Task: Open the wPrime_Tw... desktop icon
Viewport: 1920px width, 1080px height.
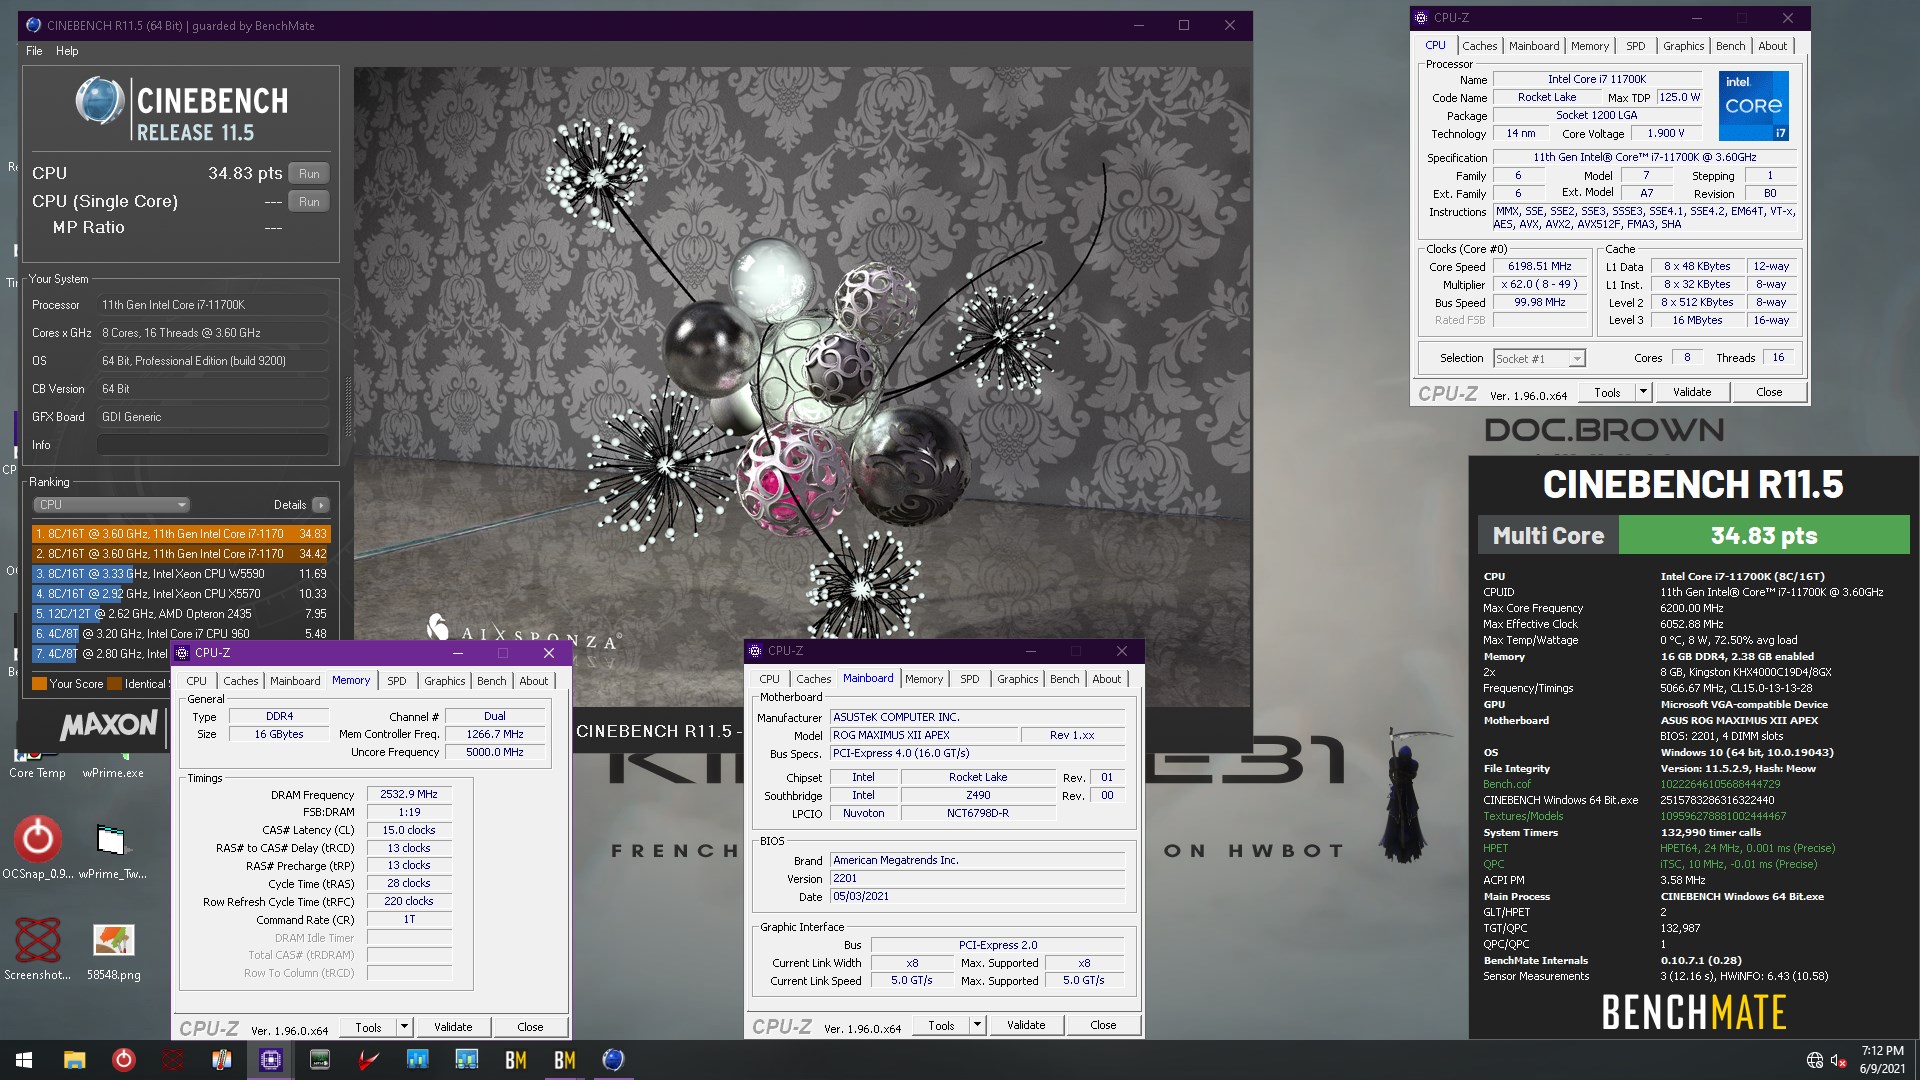Action: [112, 848]
